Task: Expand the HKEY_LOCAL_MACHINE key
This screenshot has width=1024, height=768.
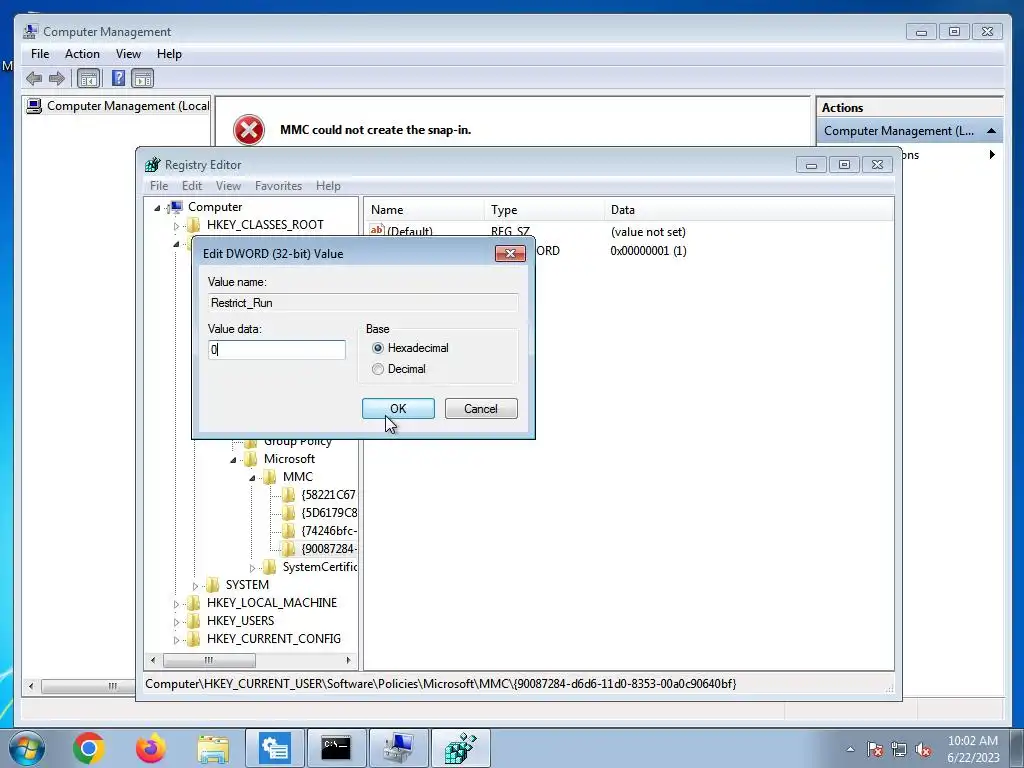Action: point(176,604)
